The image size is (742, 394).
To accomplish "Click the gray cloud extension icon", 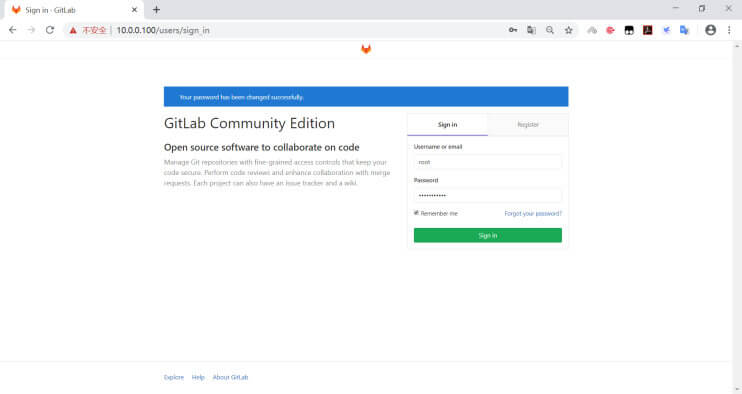I will pyautogui.click(x=592, y=30).
